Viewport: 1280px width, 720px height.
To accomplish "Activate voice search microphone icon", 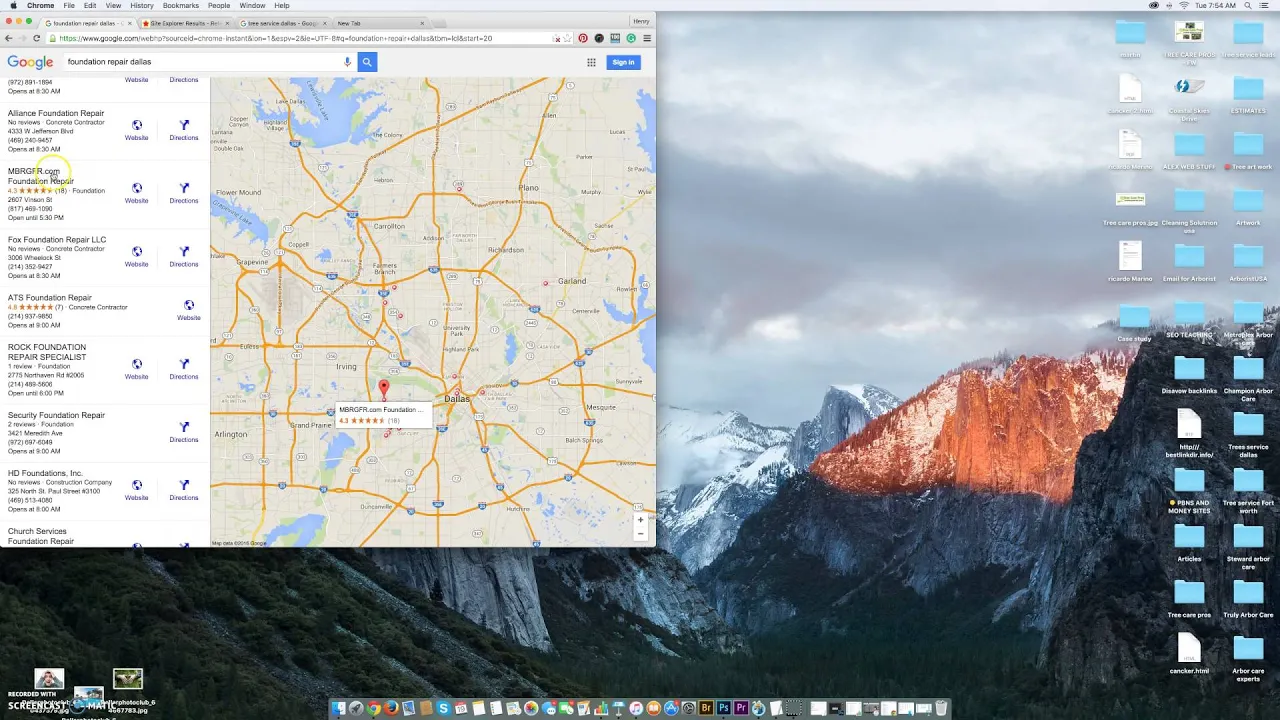I will [x=348, y=62].
